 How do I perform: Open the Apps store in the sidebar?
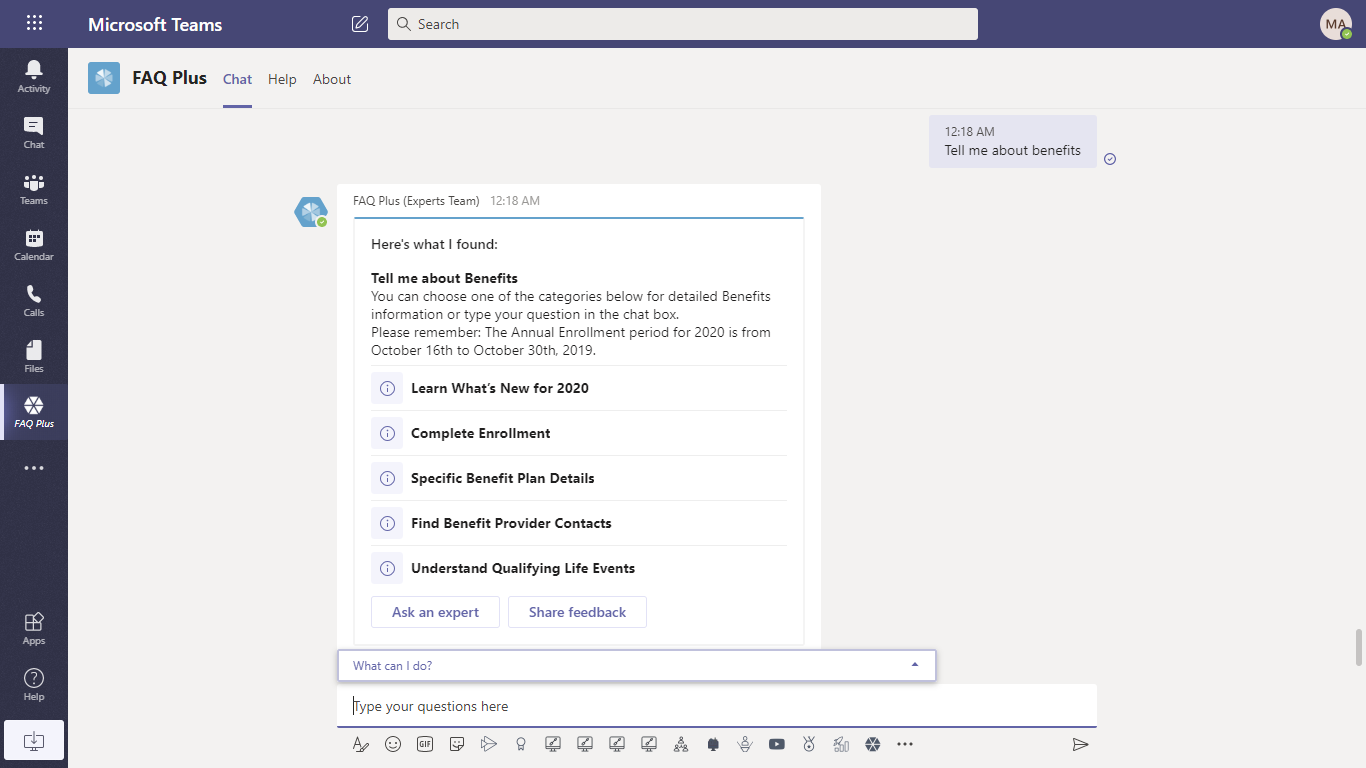[x=34, y=628]
